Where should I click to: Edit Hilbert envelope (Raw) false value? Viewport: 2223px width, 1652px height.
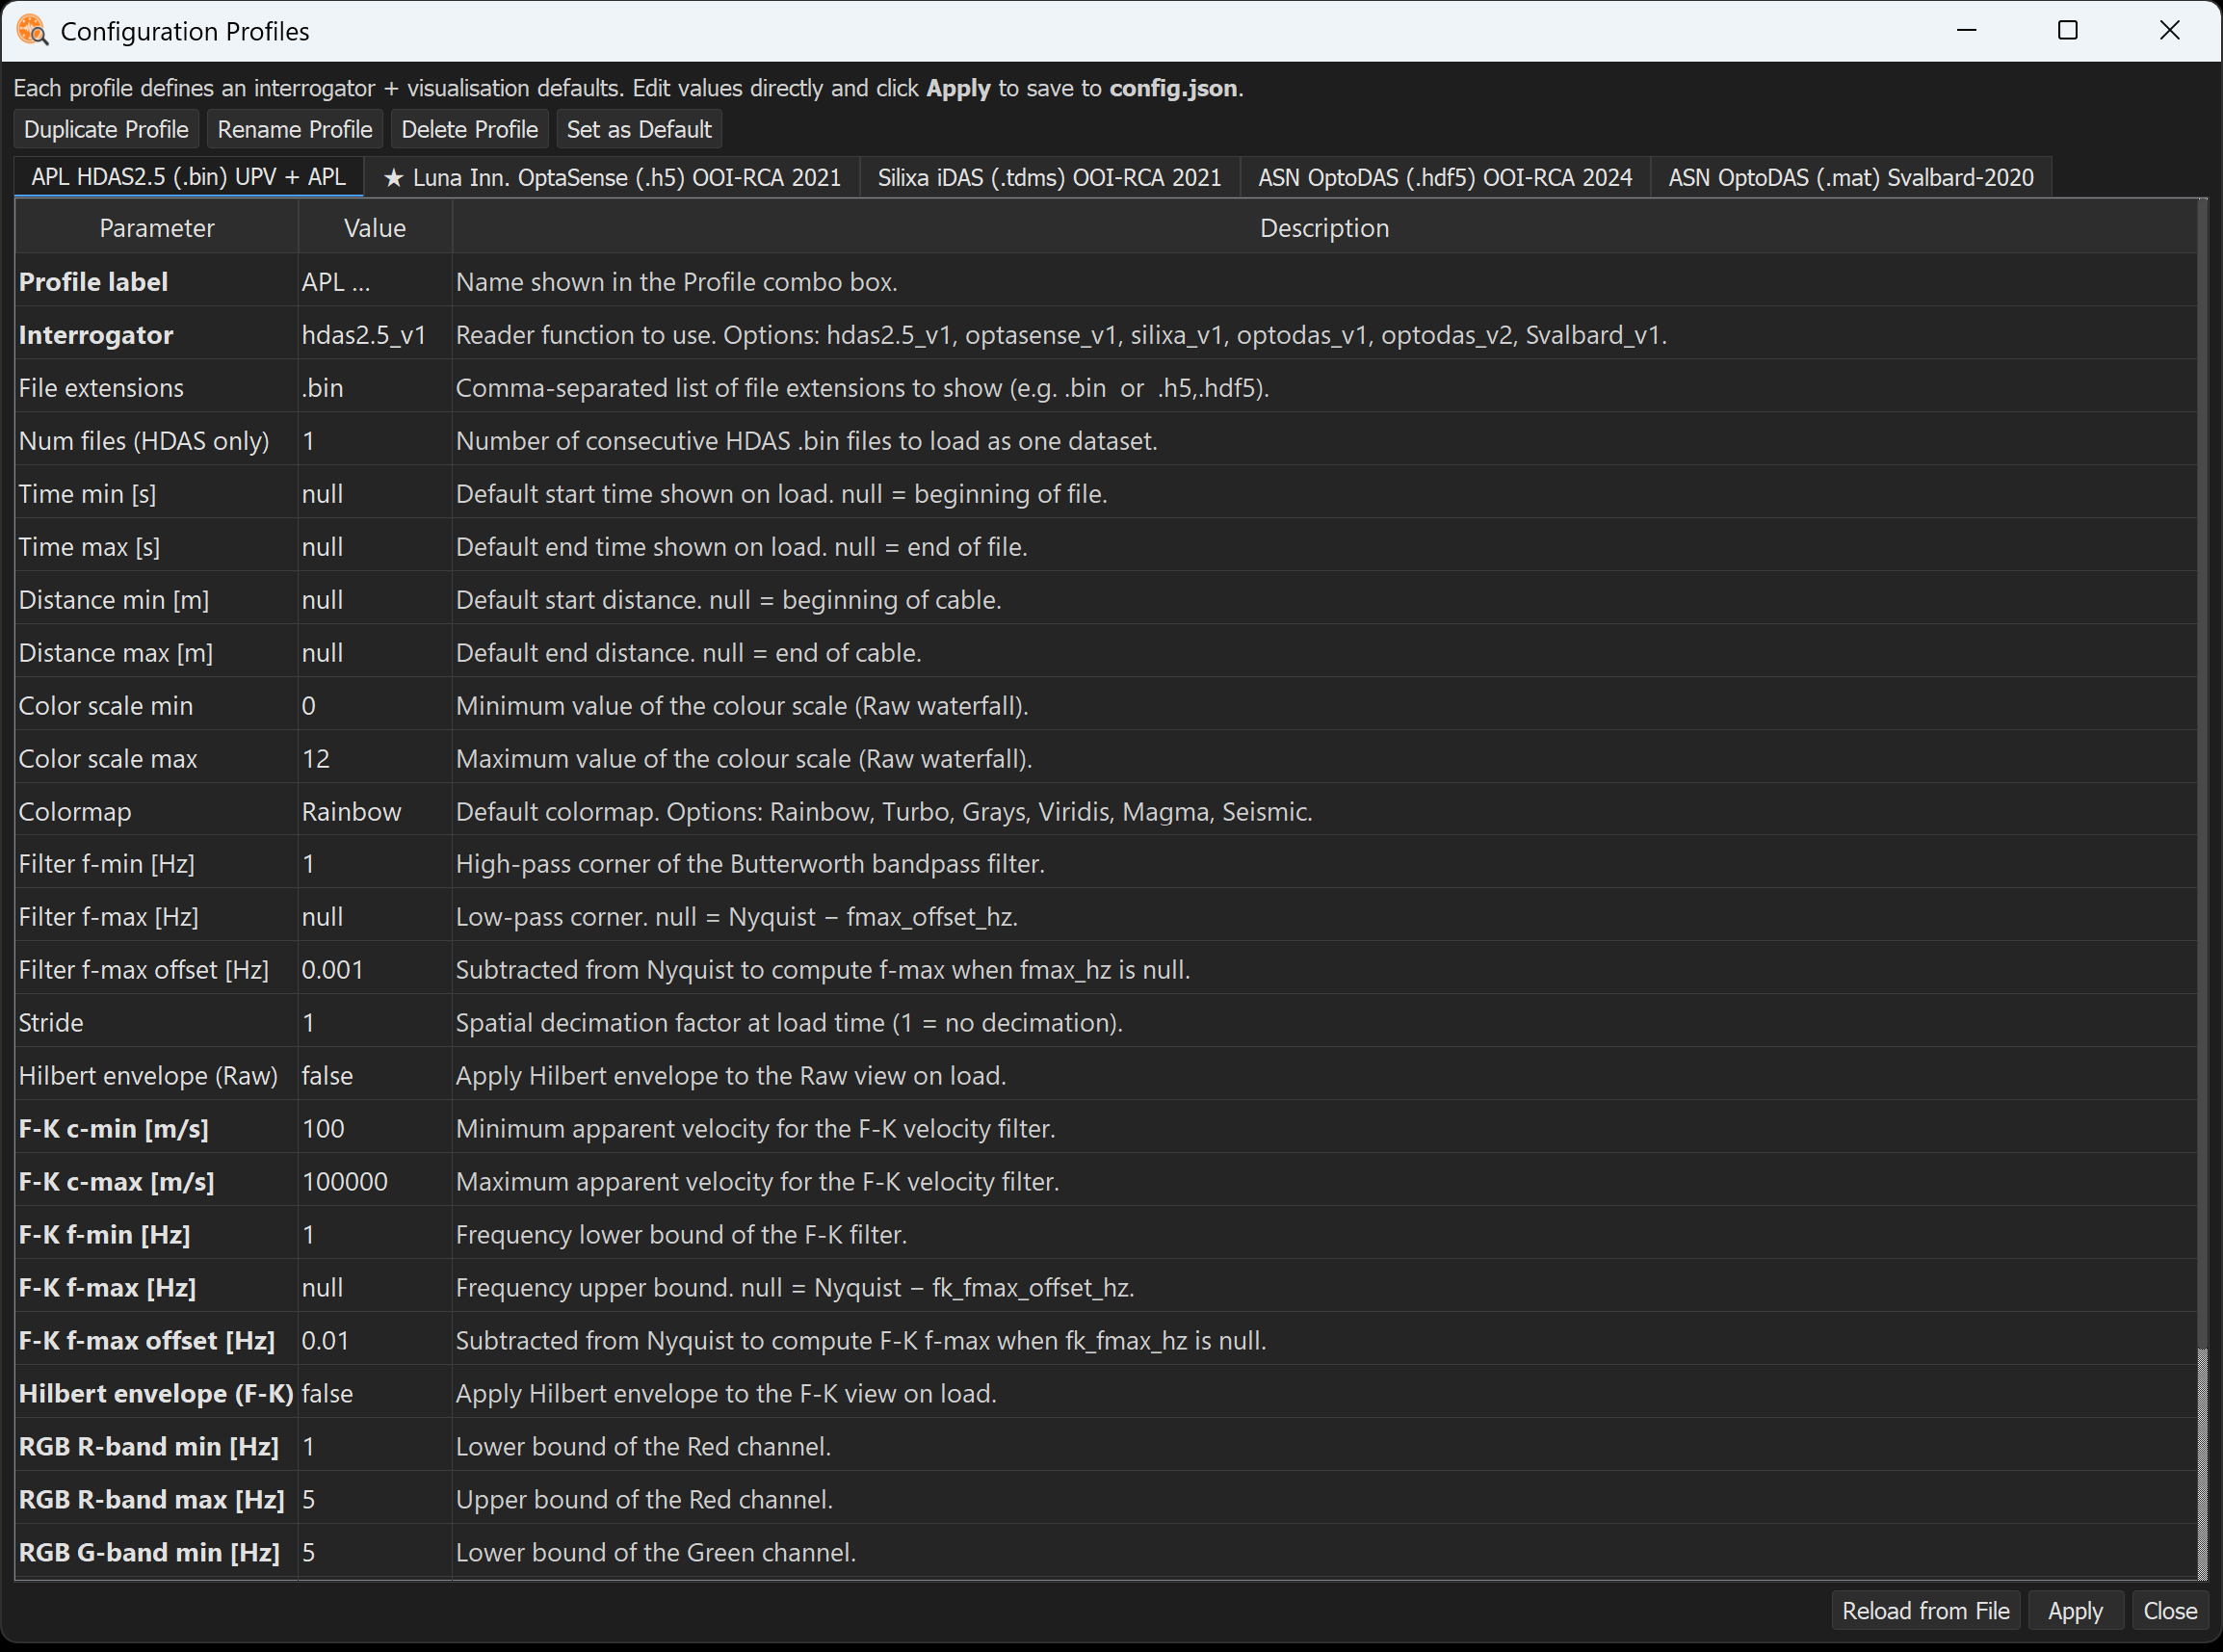click(x=375, y=1076)
